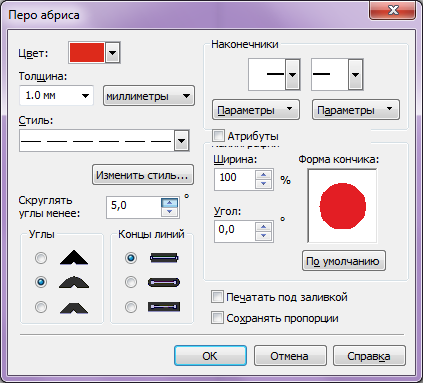Select the miter corners radio button
This screenshot has width=423, height=383.
(41, 258)
